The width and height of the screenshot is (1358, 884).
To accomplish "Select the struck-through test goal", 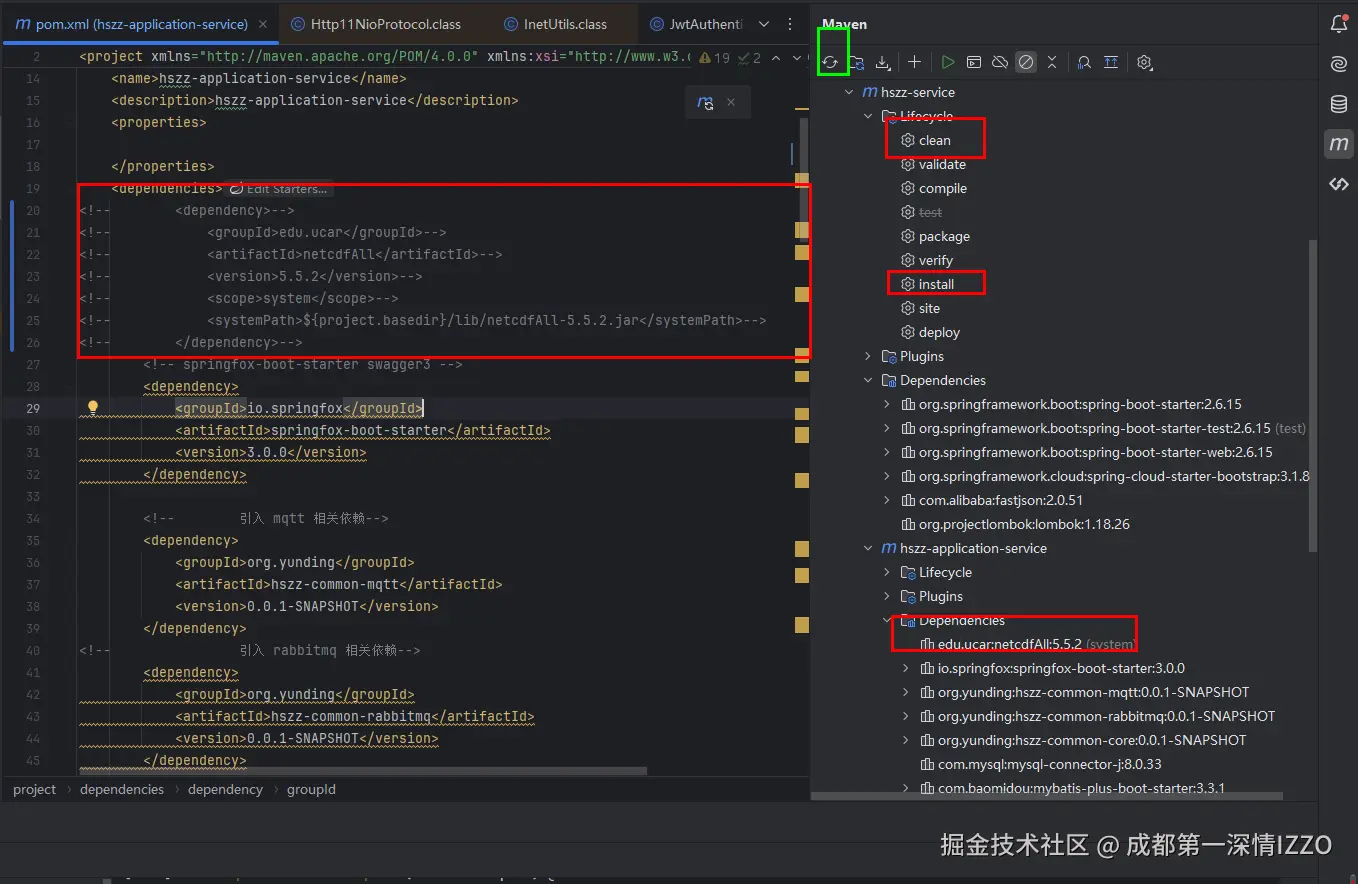I will [930, 212].
